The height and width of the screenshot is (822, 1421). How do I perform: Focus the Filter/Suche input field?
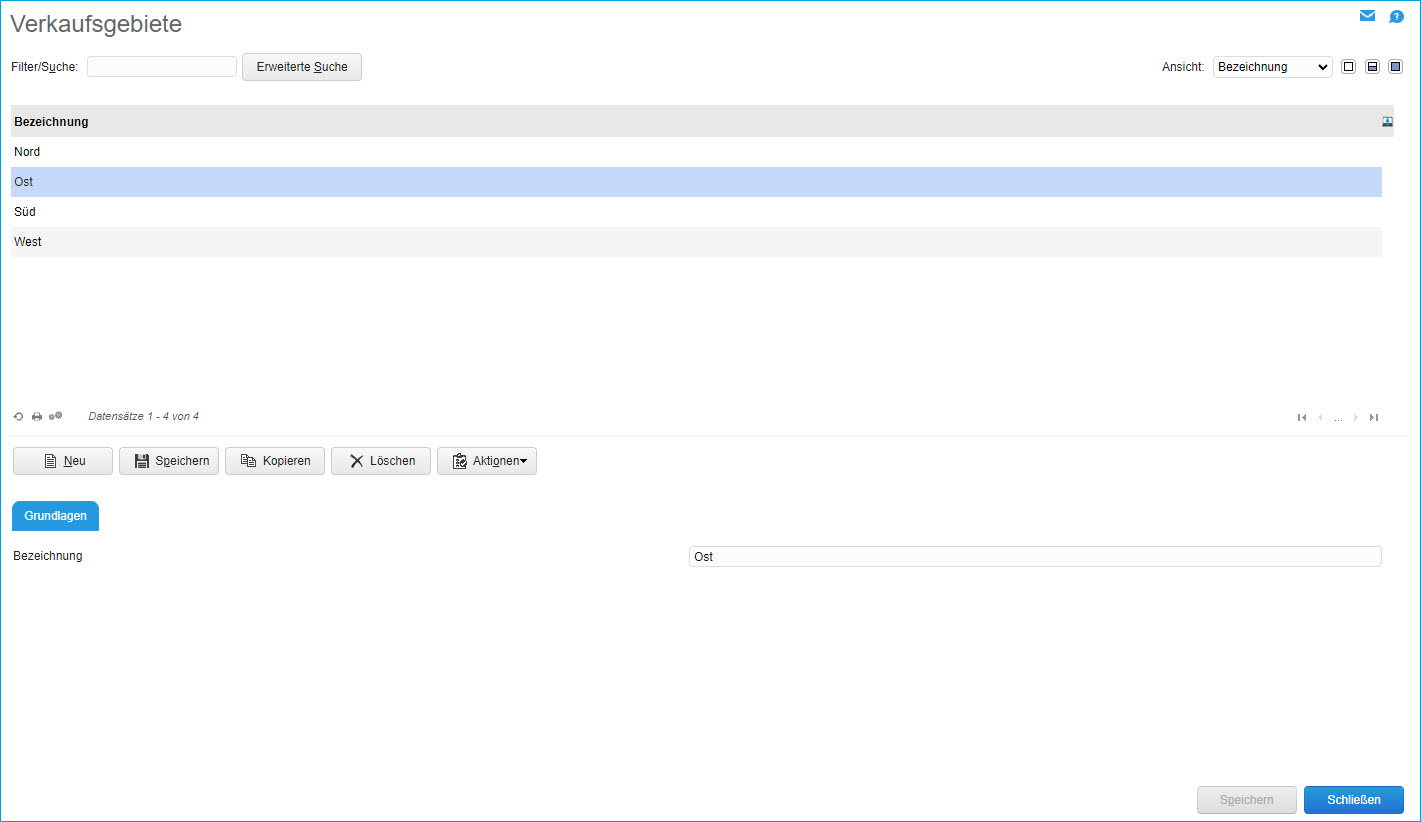[162, 67]
